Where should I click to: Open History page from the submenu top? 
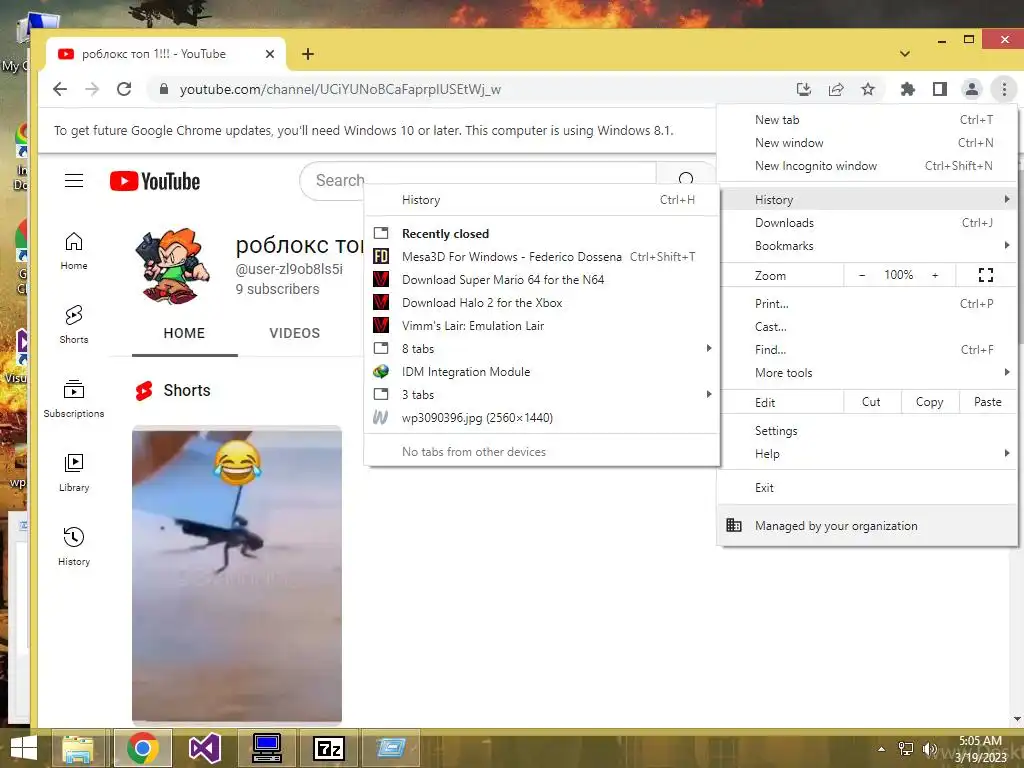click(542, 200)
